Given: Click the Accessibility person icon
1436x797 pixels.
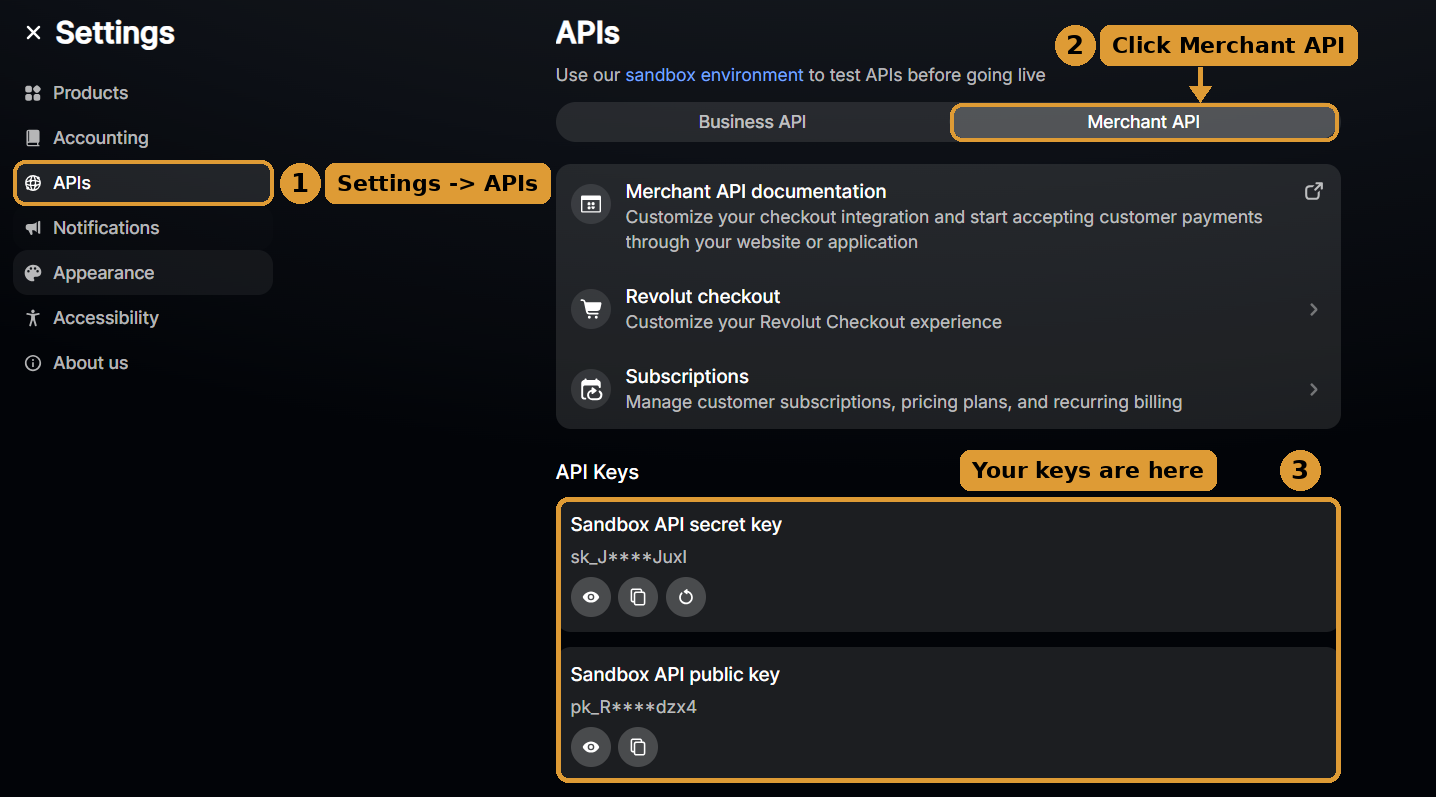Looking at the screenshot, I should (33, 318).
